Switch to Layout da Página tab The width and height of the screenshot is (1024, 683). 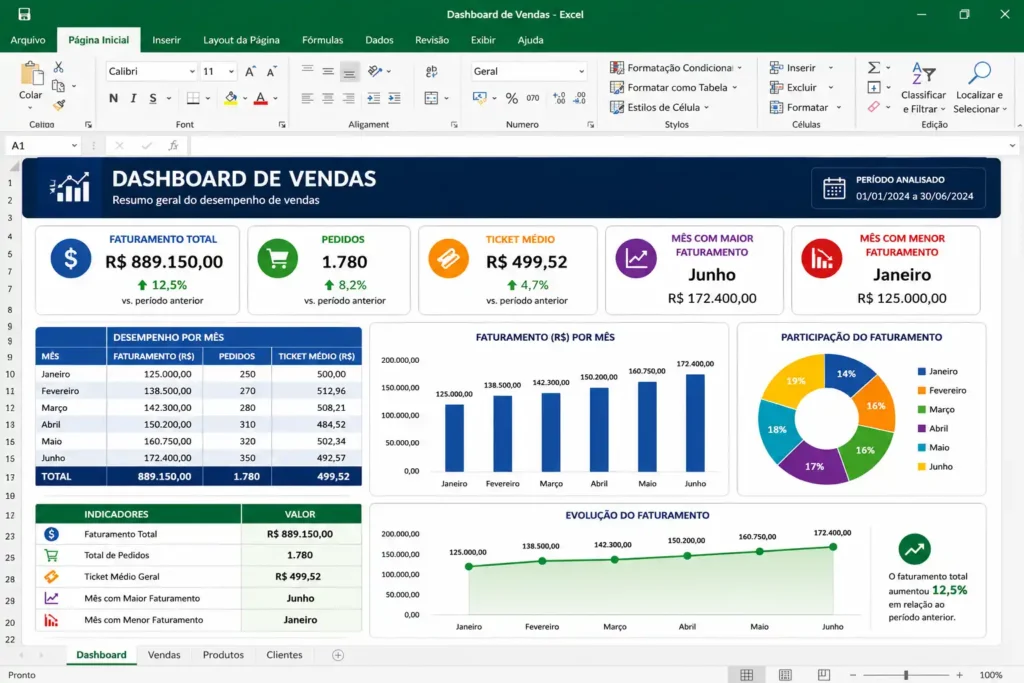point(241,40)
